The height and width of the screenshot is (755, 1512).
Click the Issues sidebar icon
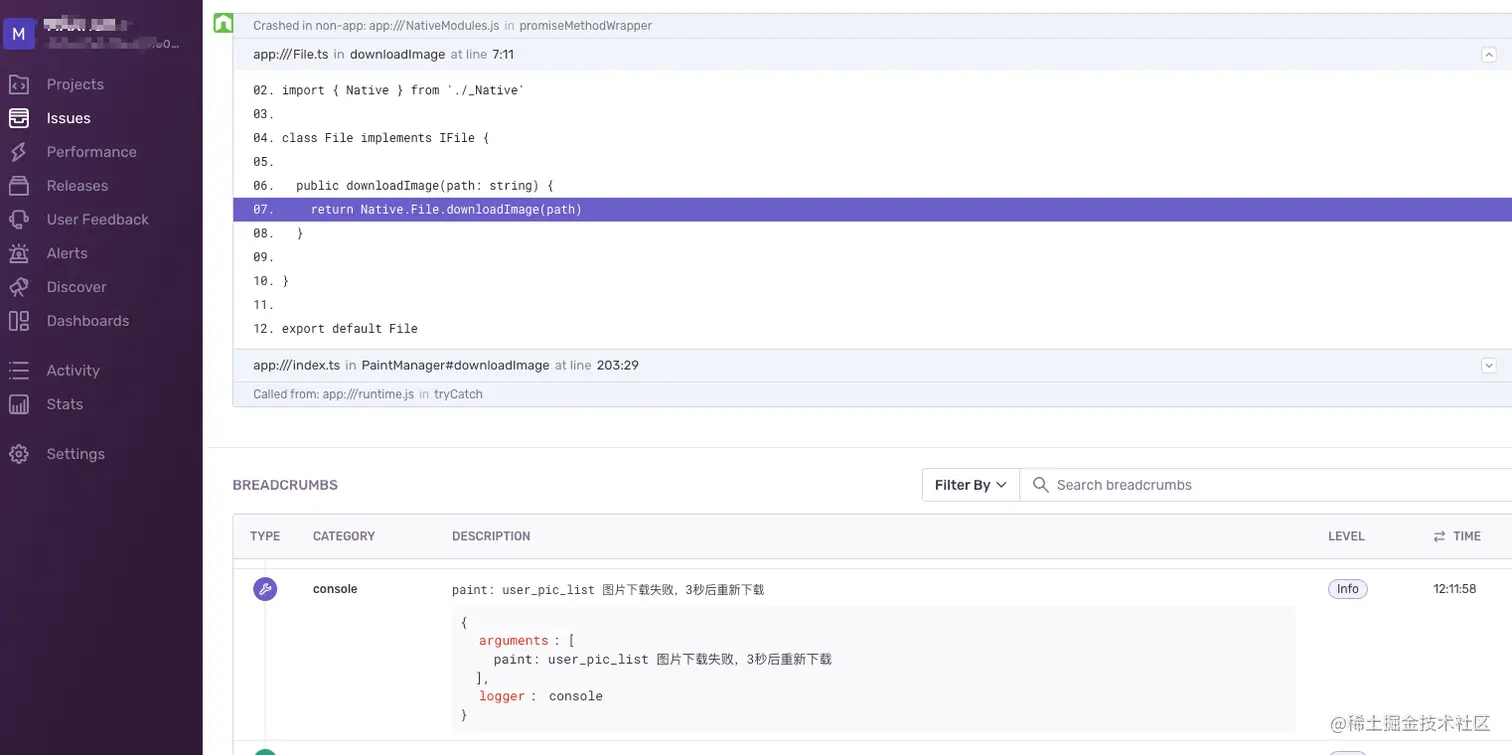(19, 118)
